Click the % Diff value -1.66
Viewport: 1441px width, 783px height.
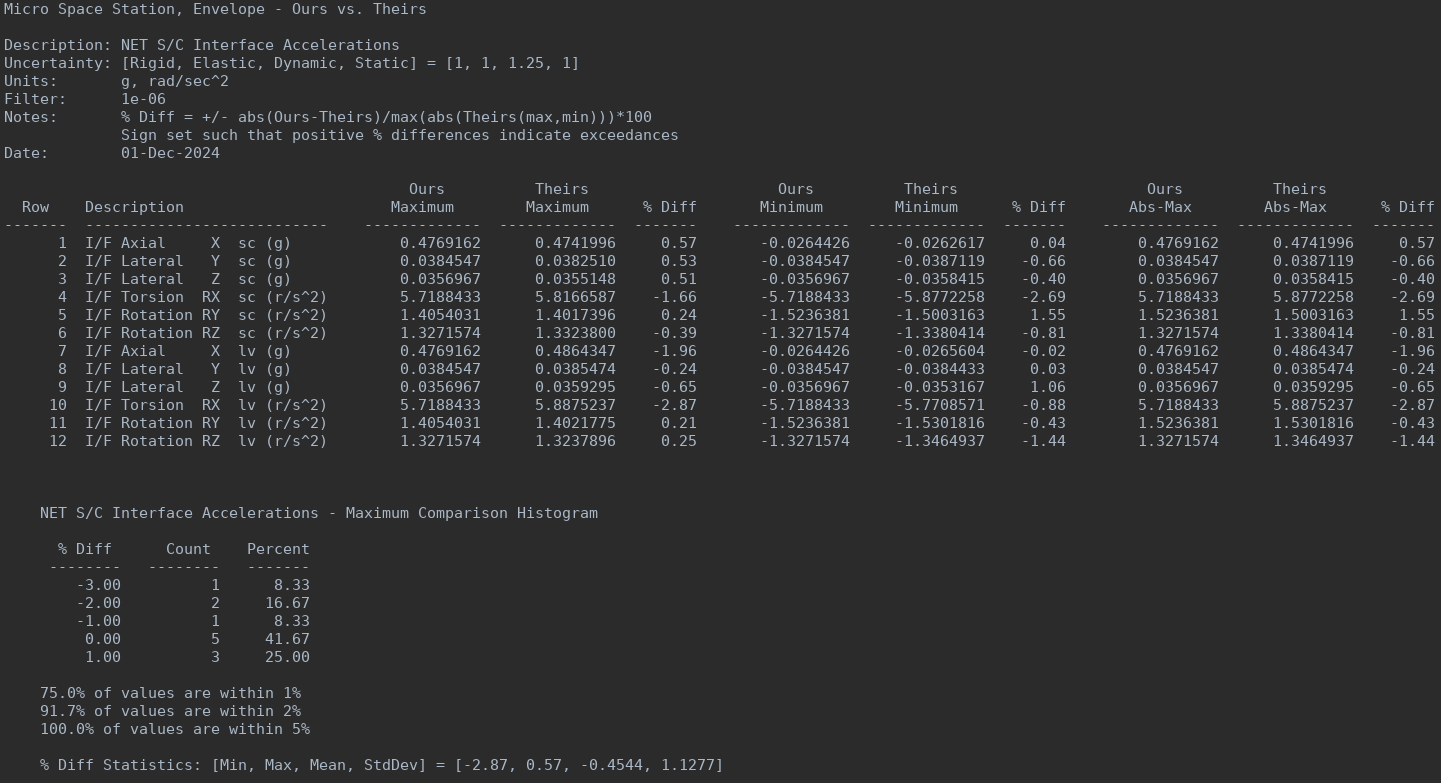click(x=674, y=297)
